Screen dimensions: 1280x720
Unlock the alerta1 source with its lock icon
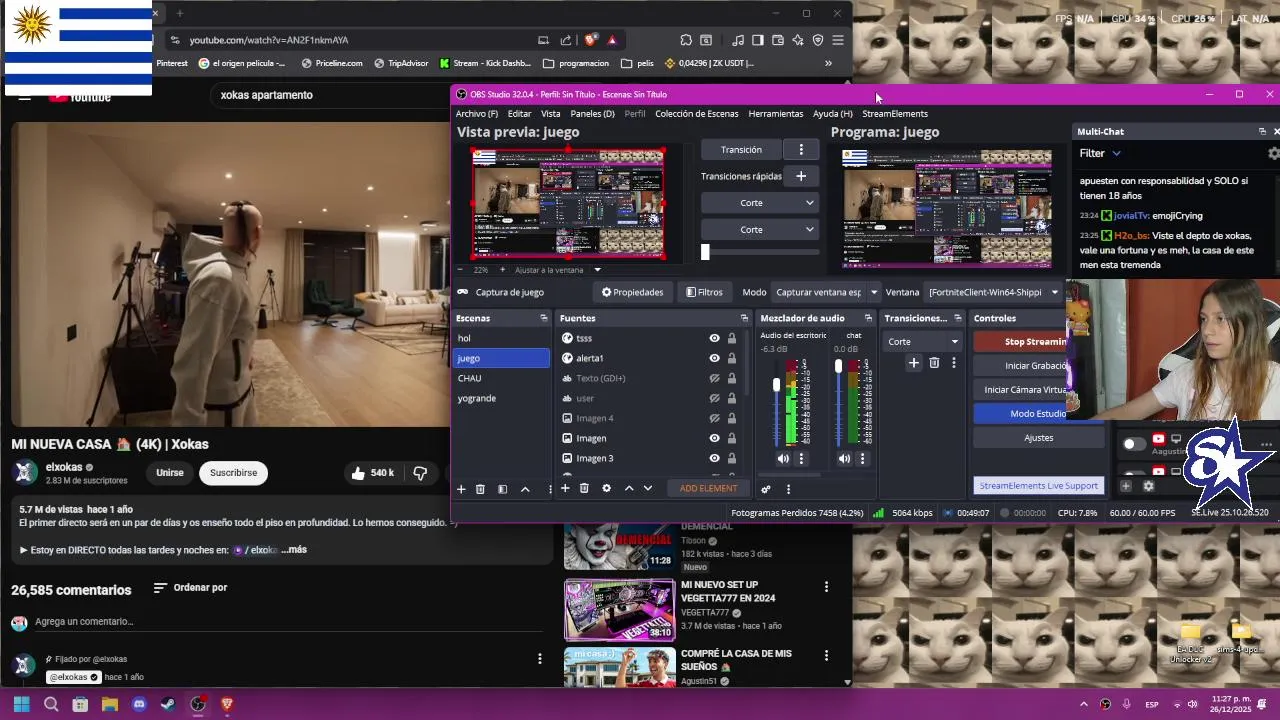click(x=731, y=358)
